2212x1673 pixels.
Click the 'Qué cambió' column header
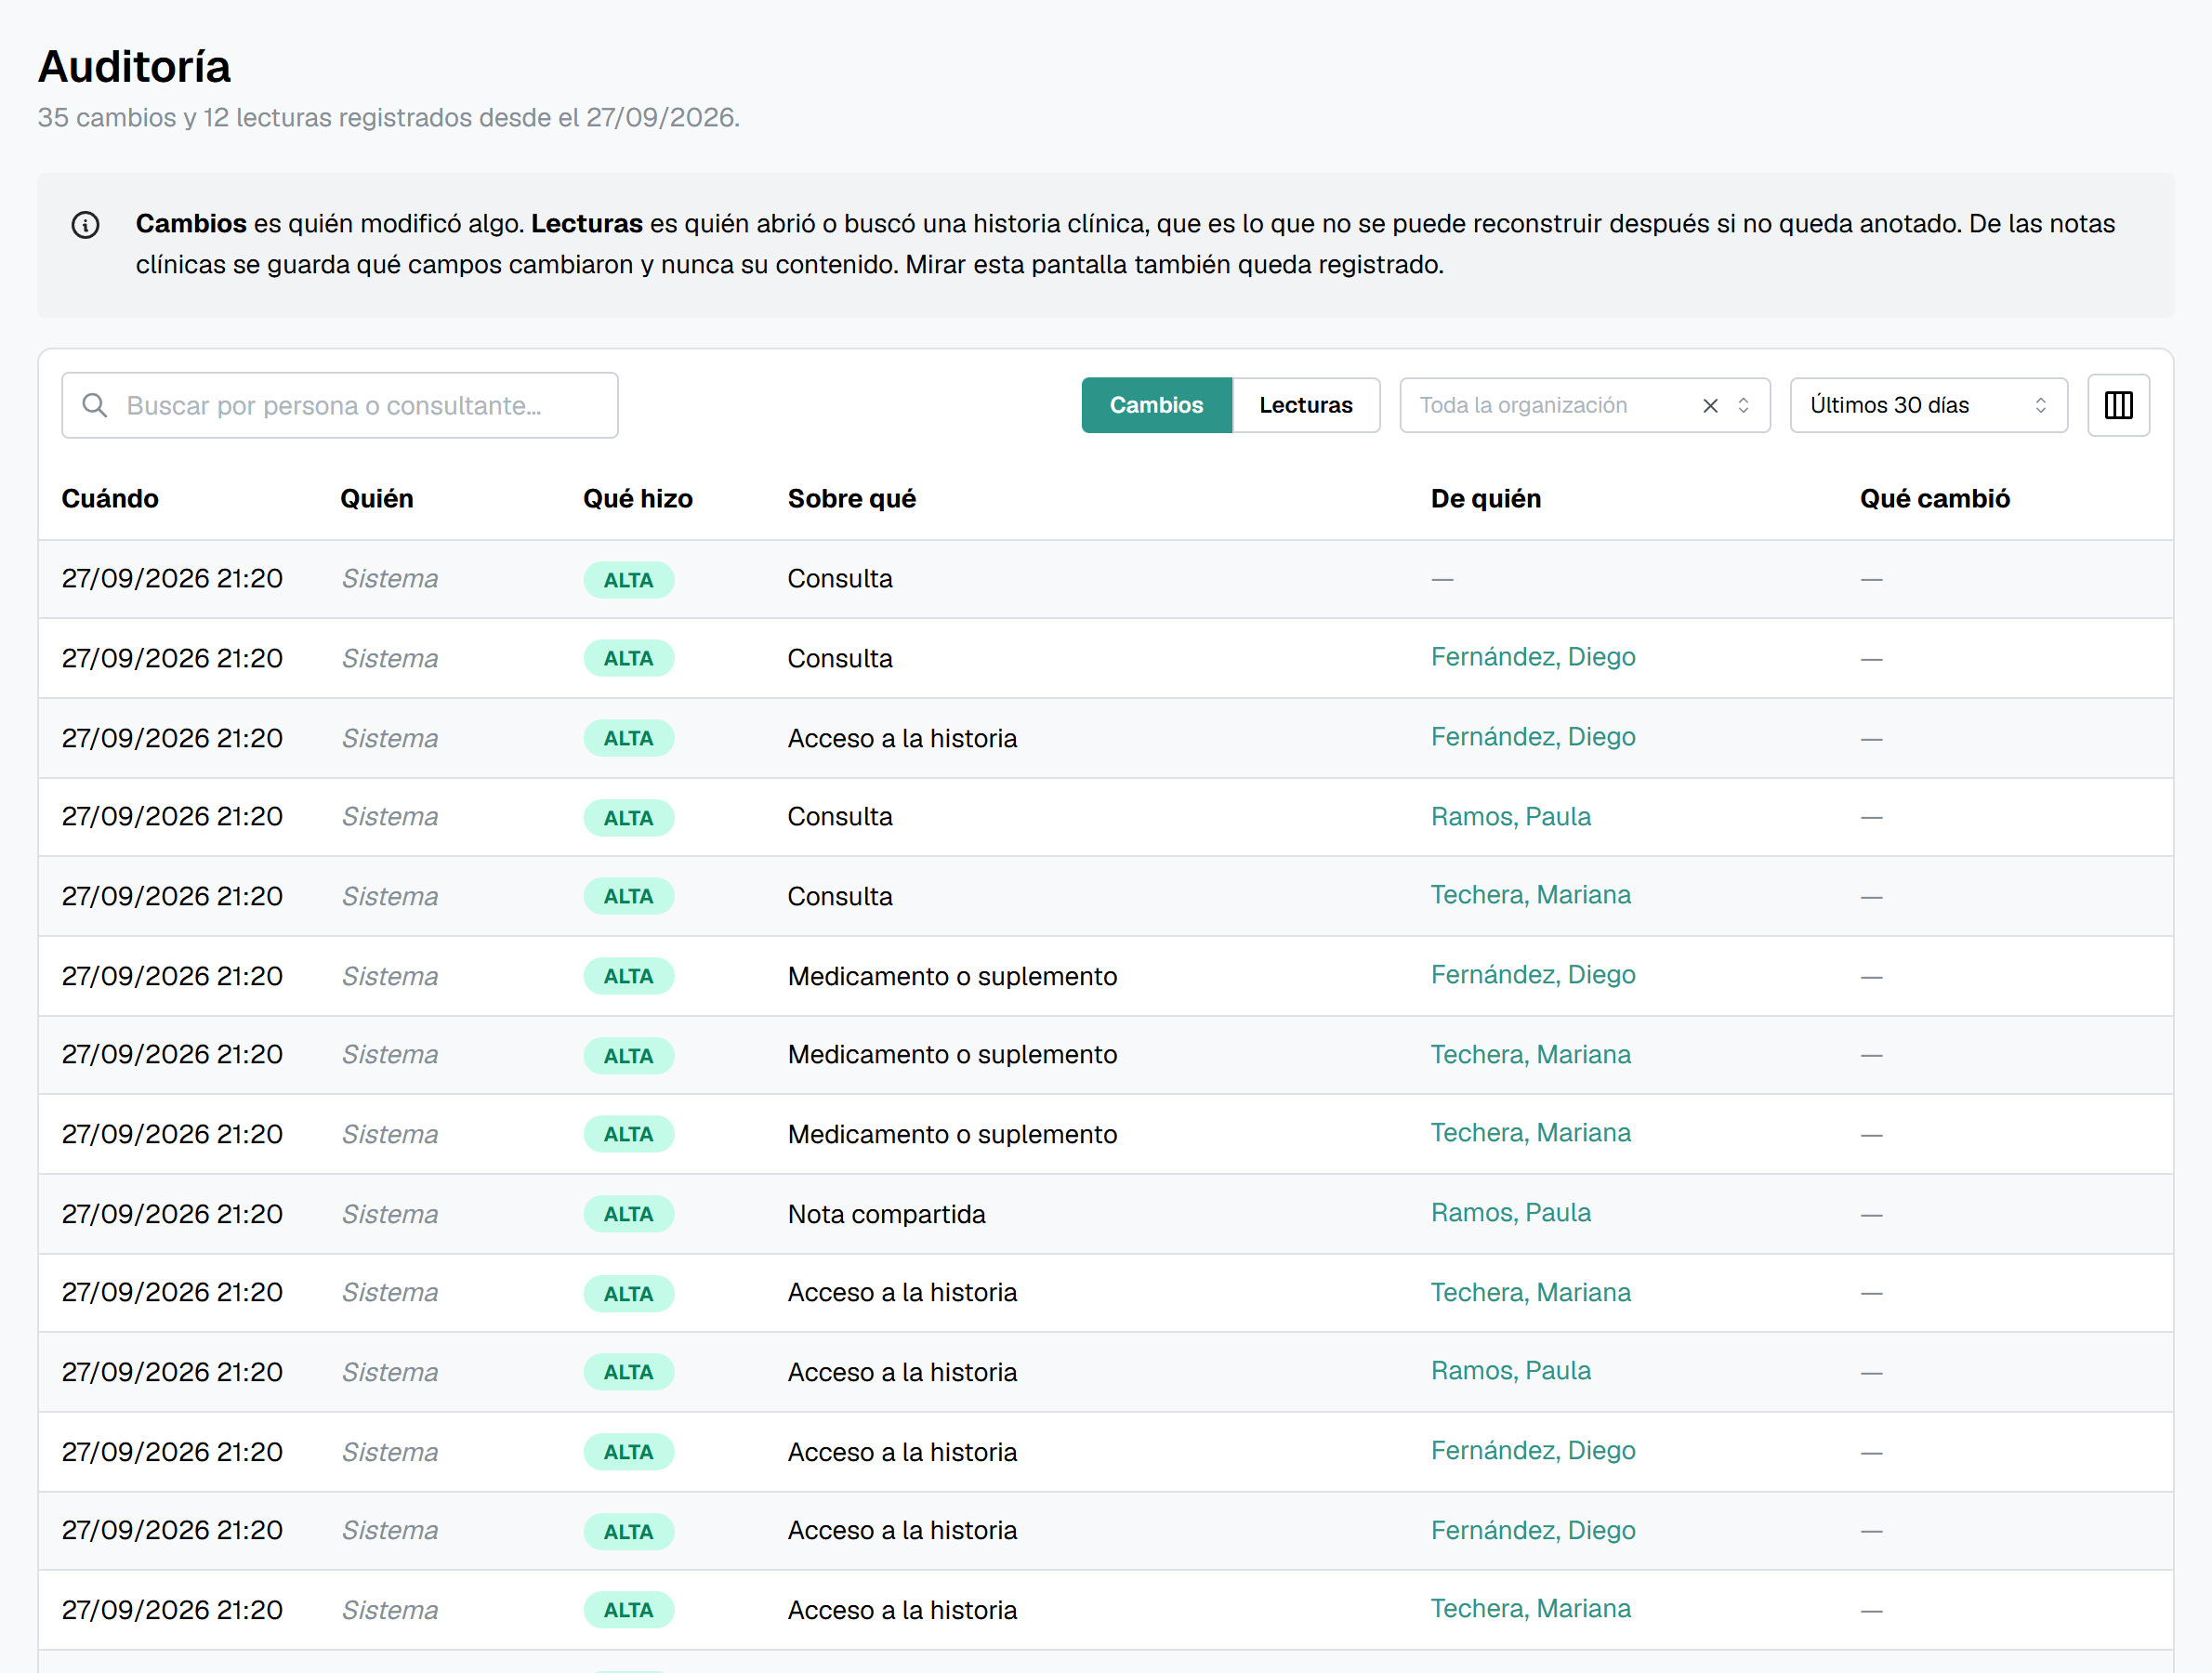[1934, 498]
